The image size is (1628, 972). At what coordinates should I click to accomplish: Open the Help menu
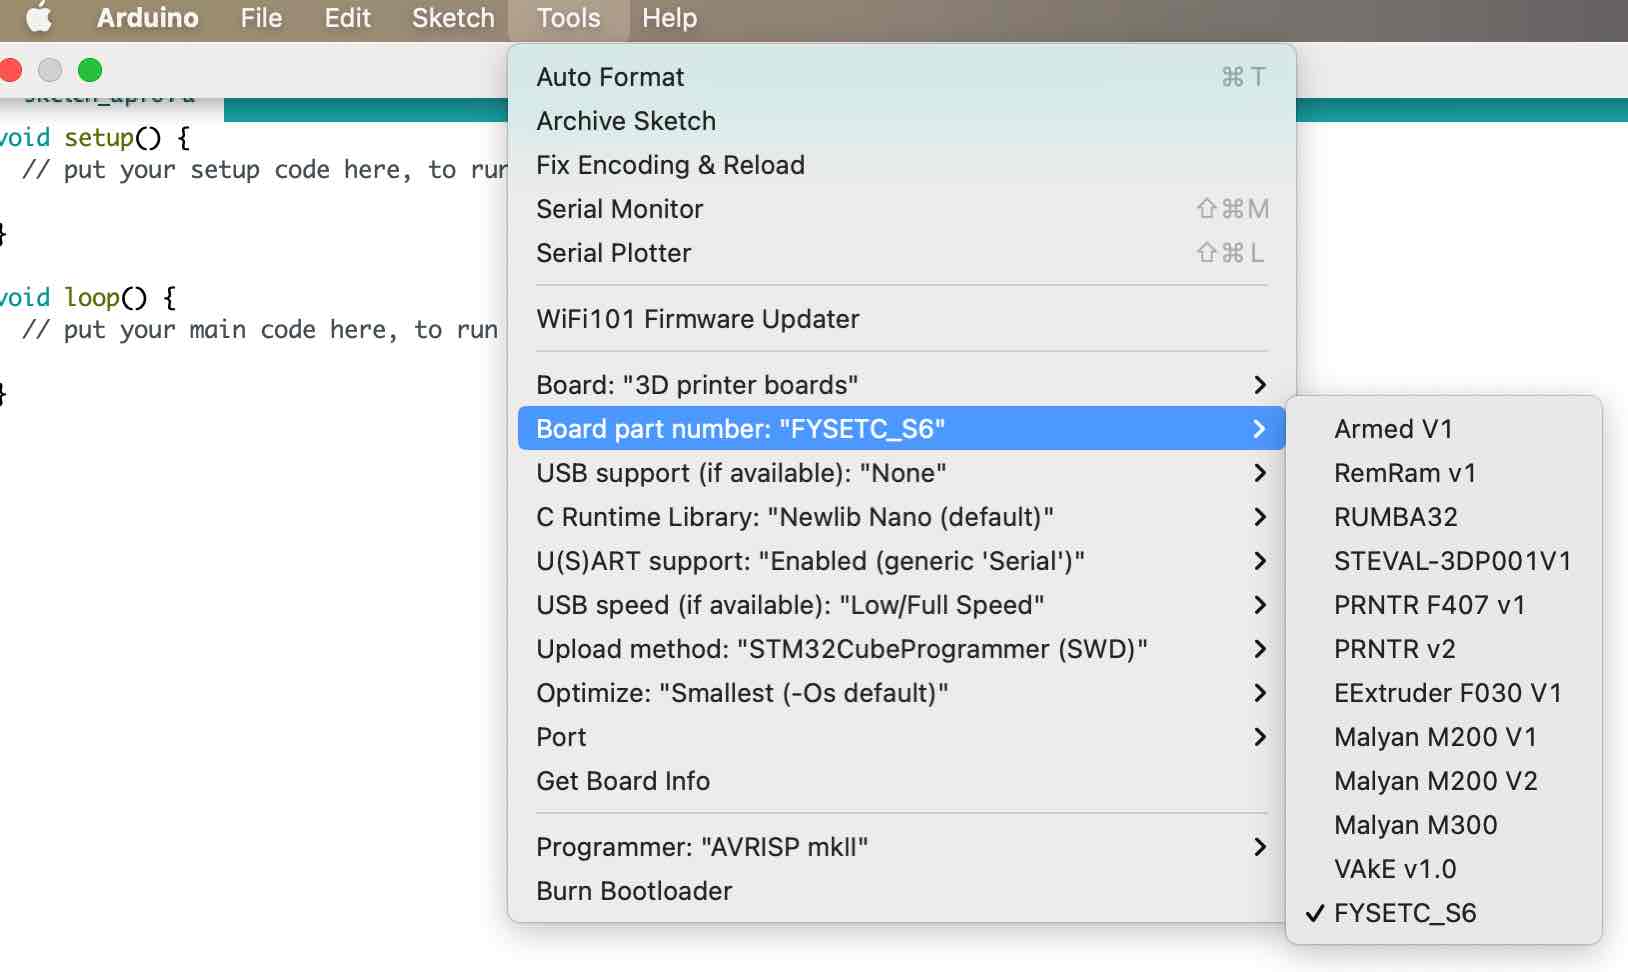click(x=669, y=18)
